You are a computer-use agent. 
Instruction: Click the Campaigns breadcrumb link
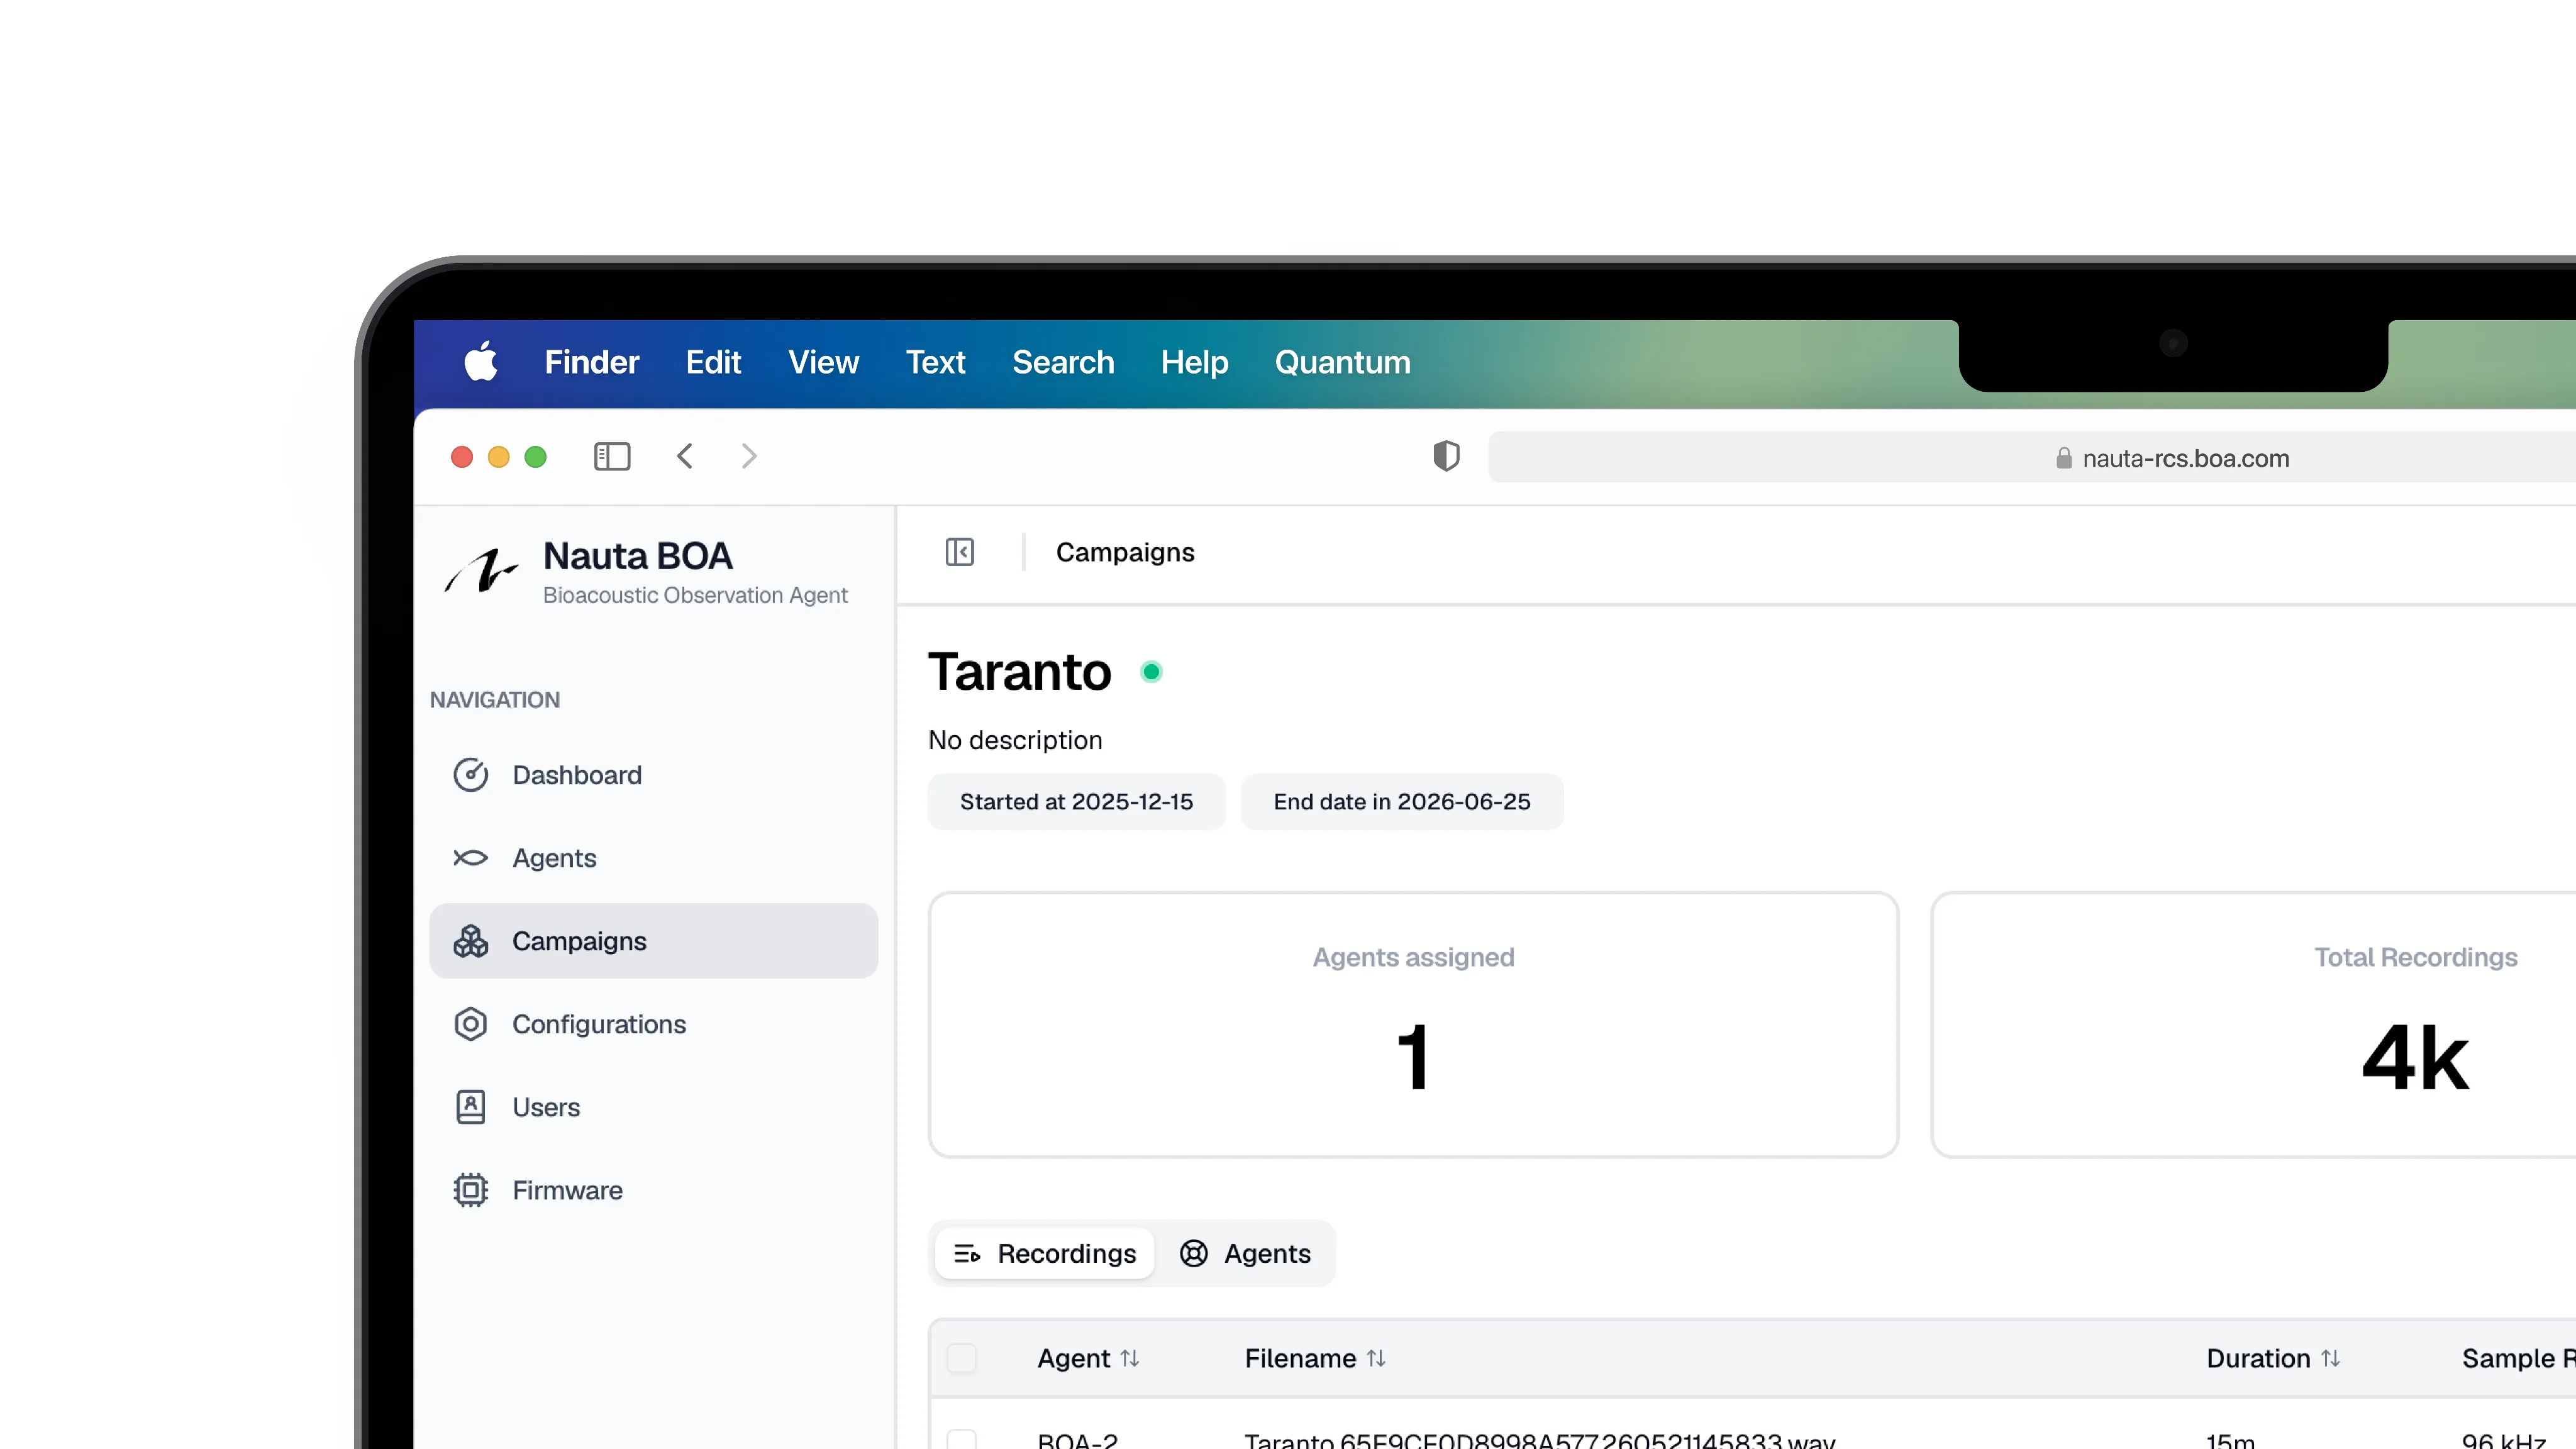[x=1125, y=552]
